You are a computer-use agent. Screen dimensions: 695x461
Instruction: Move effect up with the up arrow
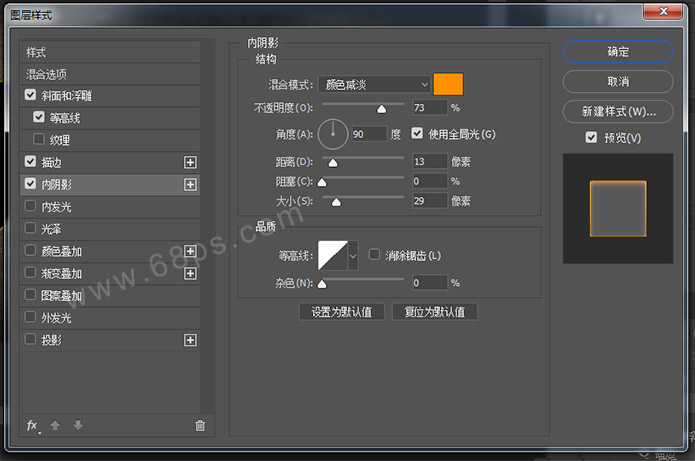pyautogui.click(x=55, y=426)
